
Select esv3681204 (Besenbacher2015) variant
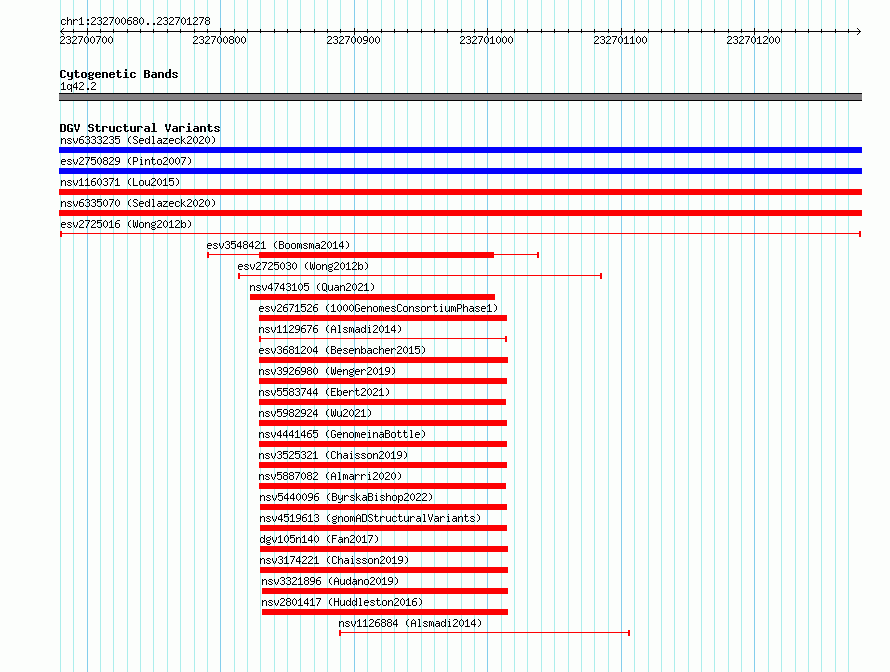342,350
